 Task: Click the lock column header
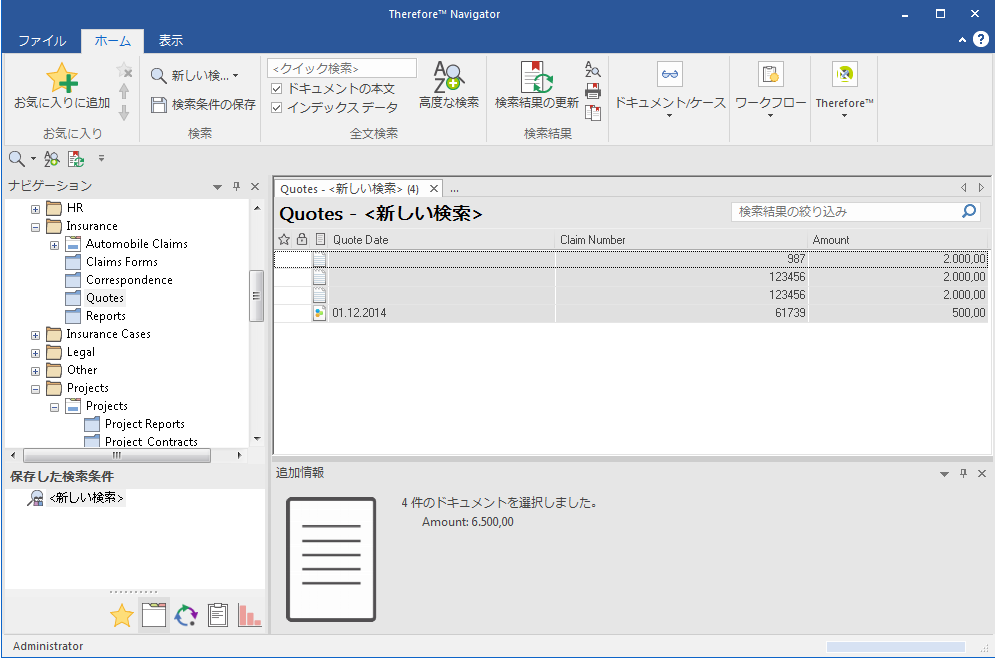pos(302,240)
